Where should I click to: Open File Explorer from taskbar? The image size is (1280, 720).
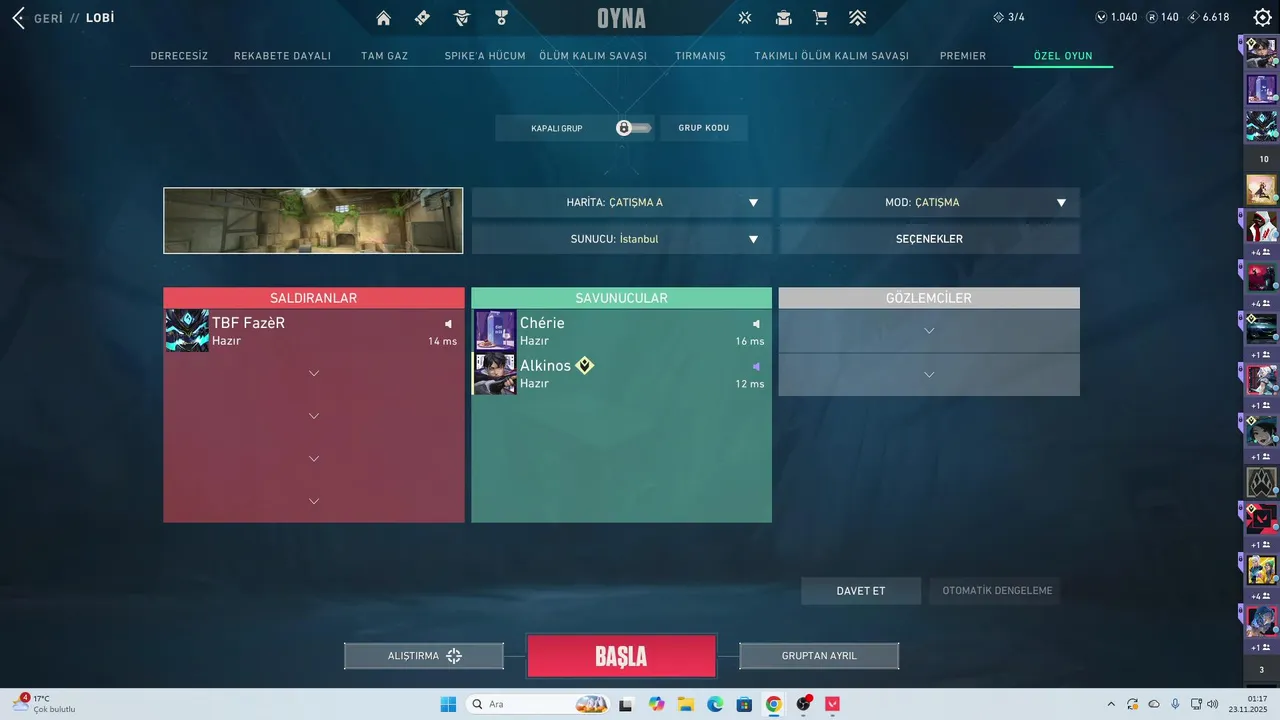[686, 704]
